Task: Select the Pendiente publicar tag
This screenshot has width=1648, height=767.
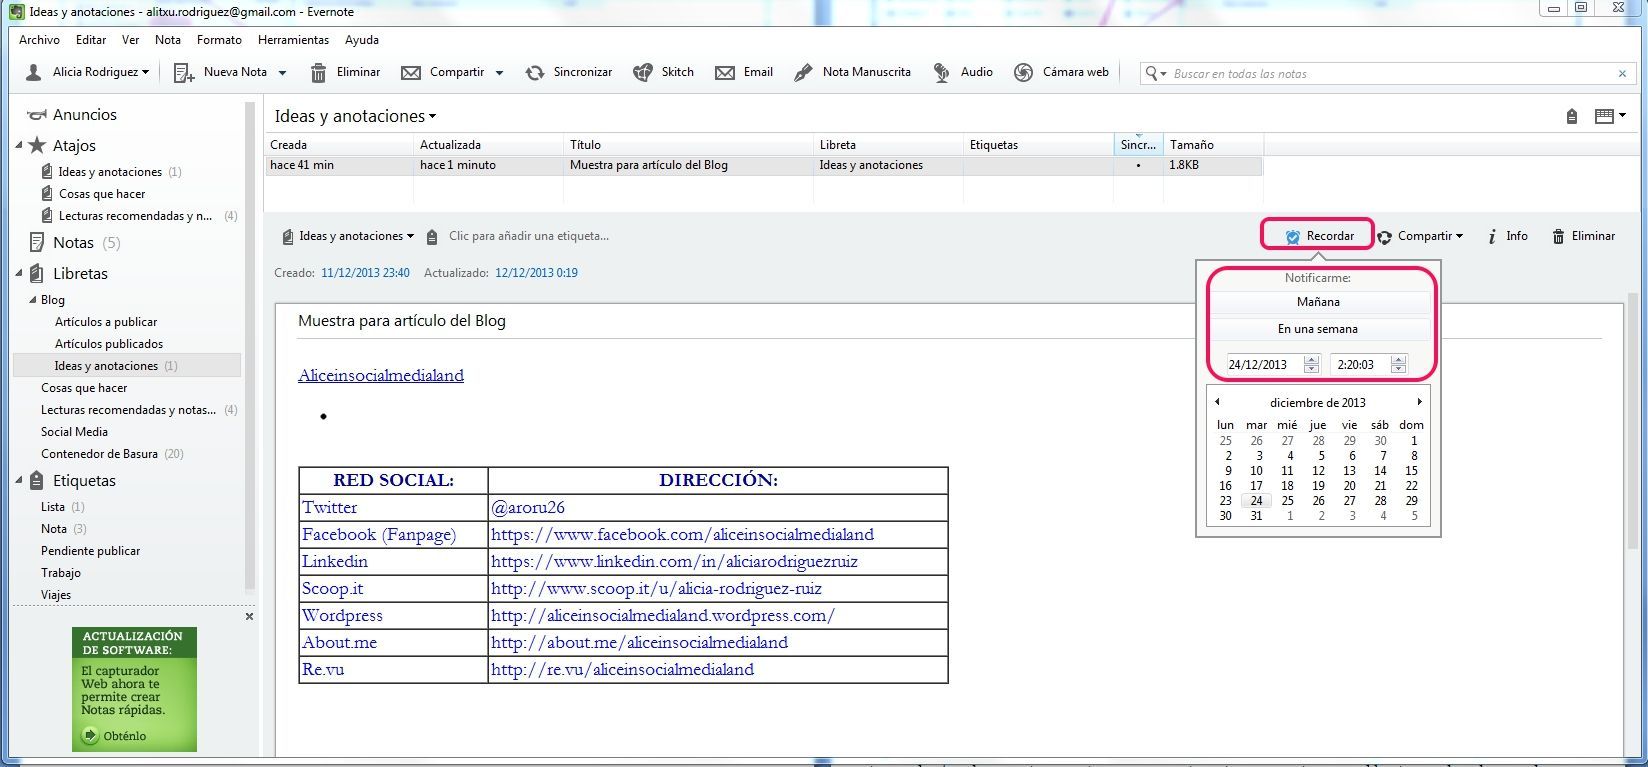Action: pos(90,551)
